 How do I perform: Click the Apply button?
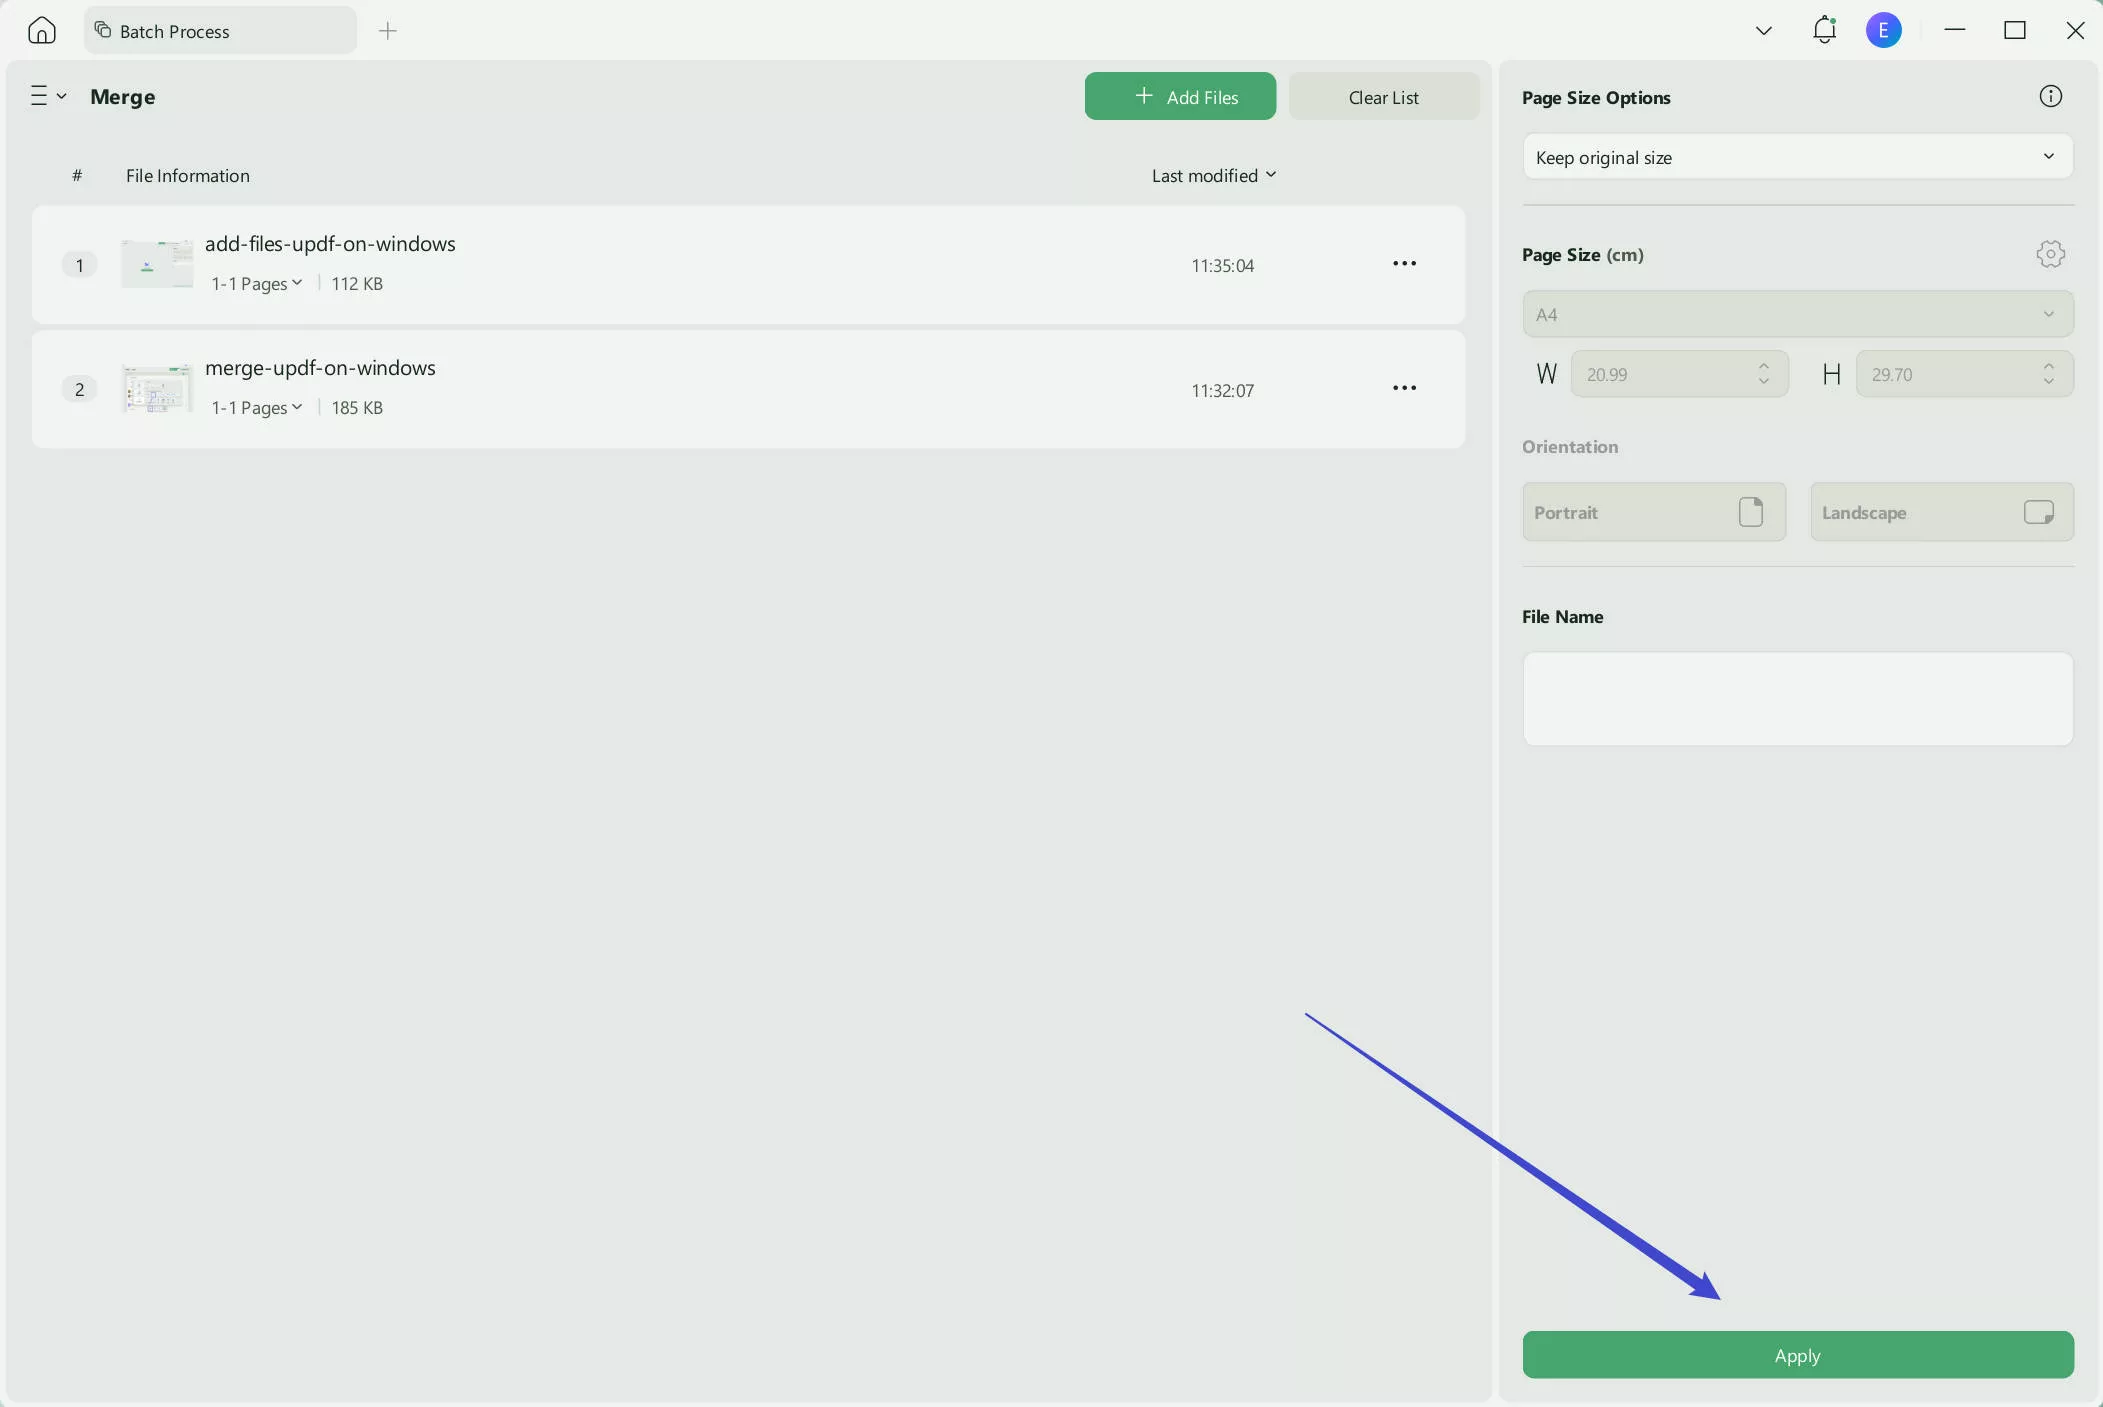tap(1797, 1355)
